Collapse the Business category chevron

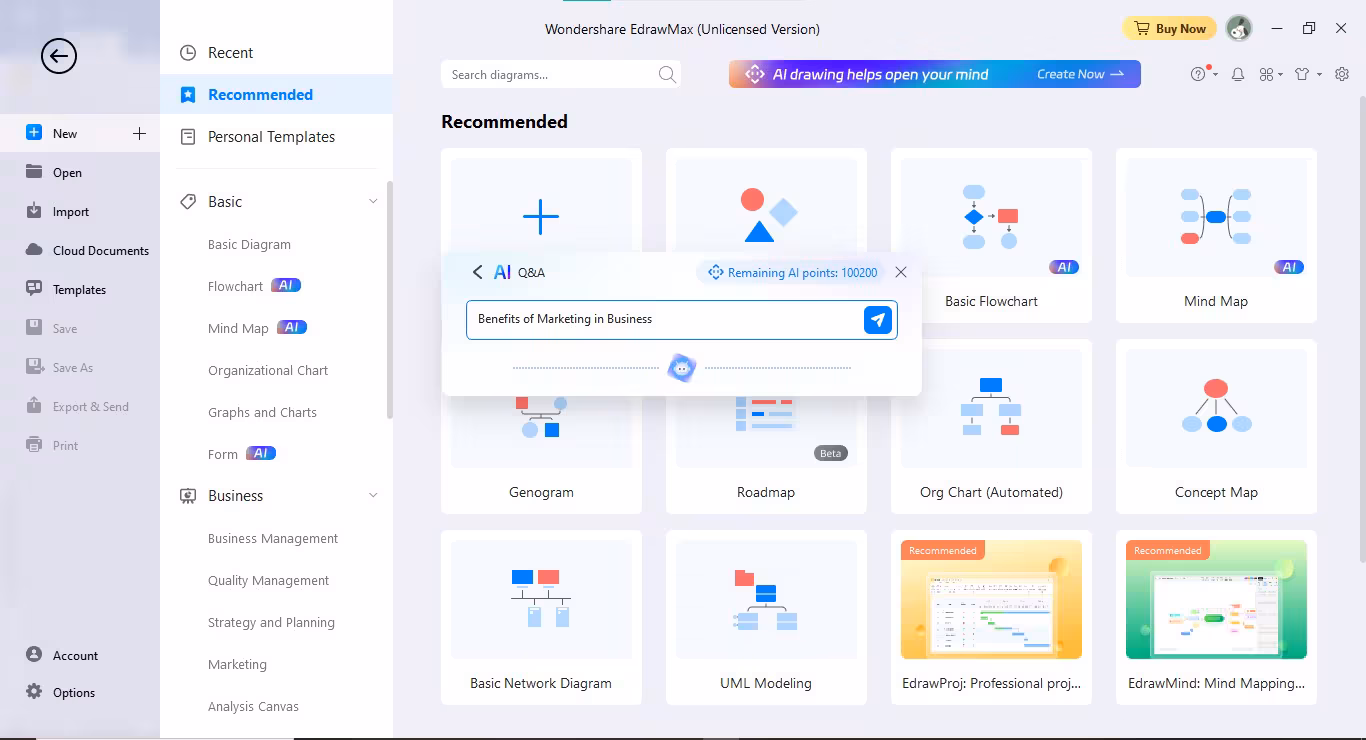(x=373, y=496)
